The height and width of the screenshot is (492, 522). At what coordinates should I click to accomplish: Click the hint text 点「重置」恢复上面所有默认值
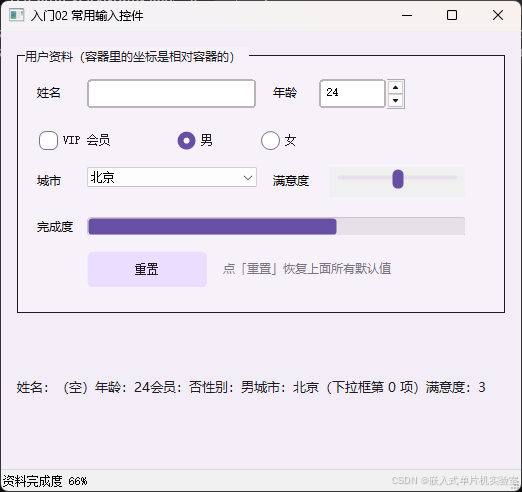[307, 268]
